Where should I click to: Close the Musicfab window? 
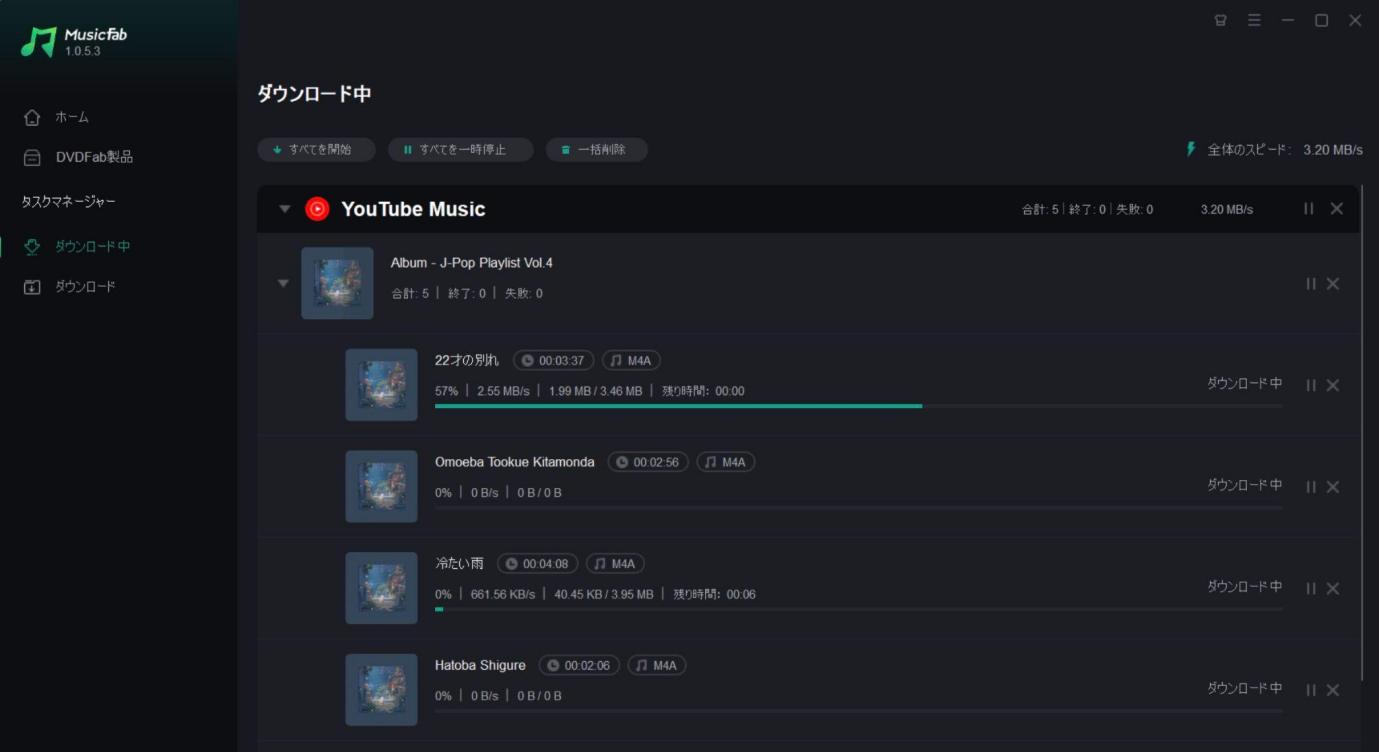coord(1355,20)
